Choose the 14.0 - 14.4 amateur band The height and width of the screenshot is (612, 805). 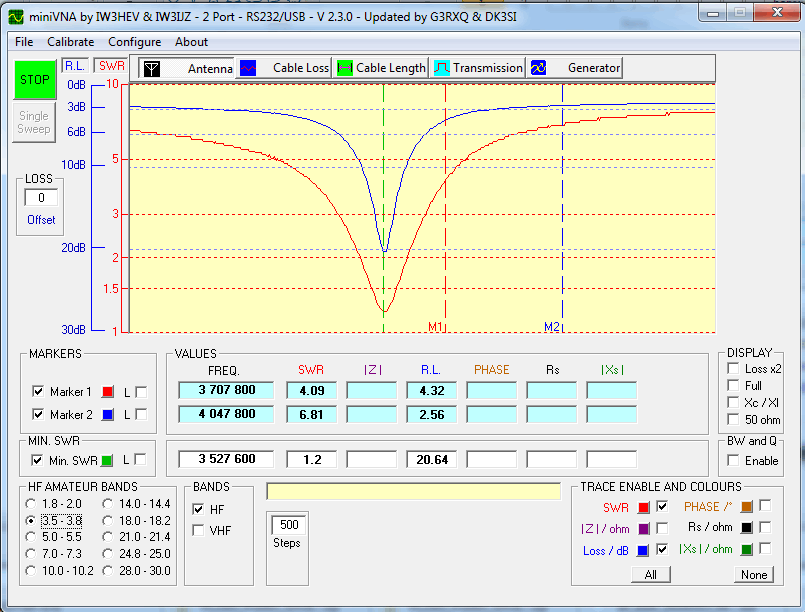109,505
